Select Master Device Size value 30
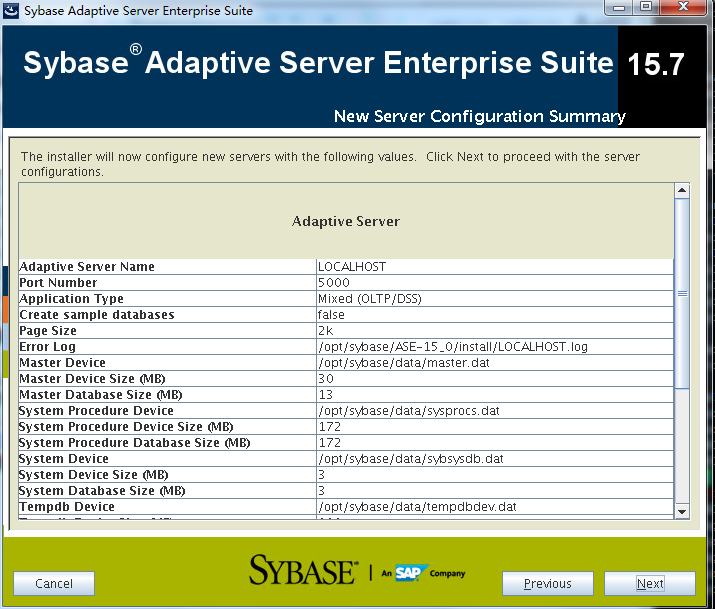This screenshot has width=715, height=609. coord(326,378)
